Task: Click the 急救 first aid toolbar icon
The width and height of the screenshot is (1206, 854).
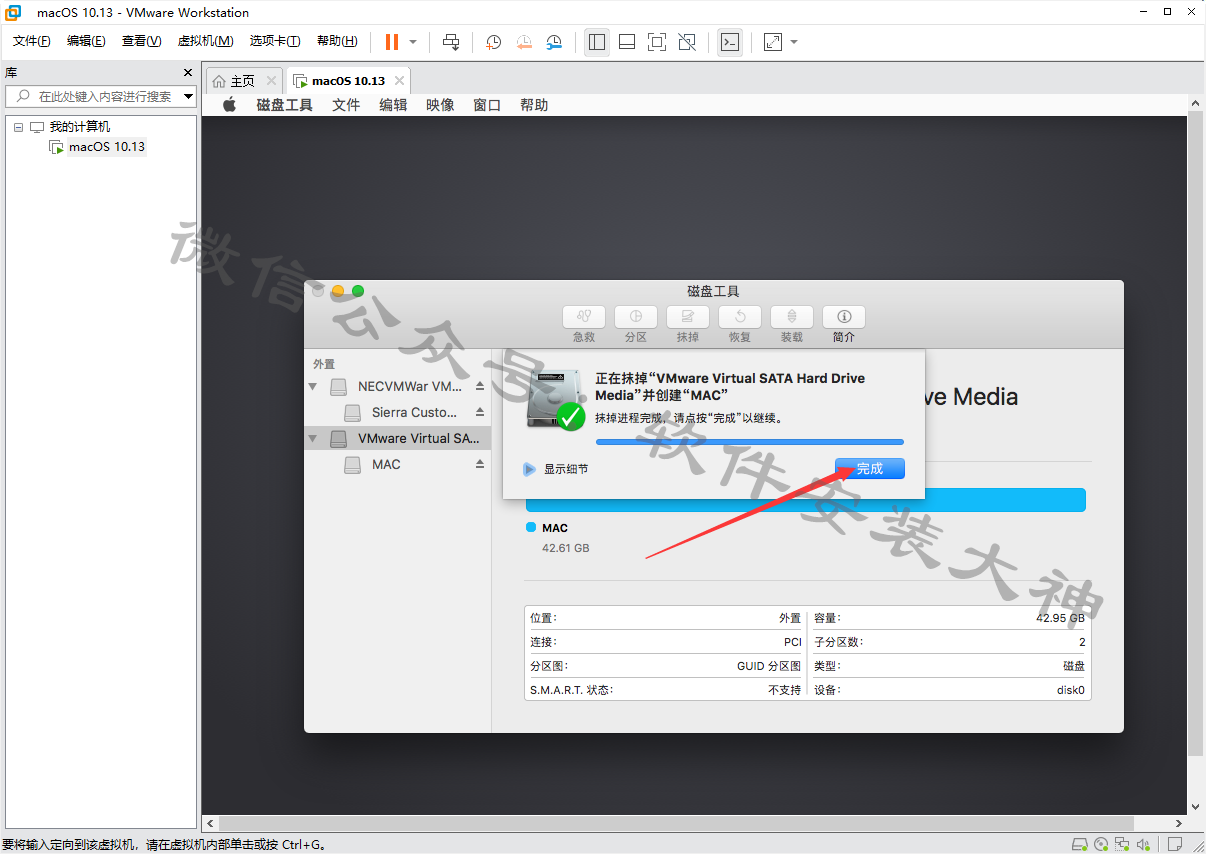Action: click(x=584, y=316)
